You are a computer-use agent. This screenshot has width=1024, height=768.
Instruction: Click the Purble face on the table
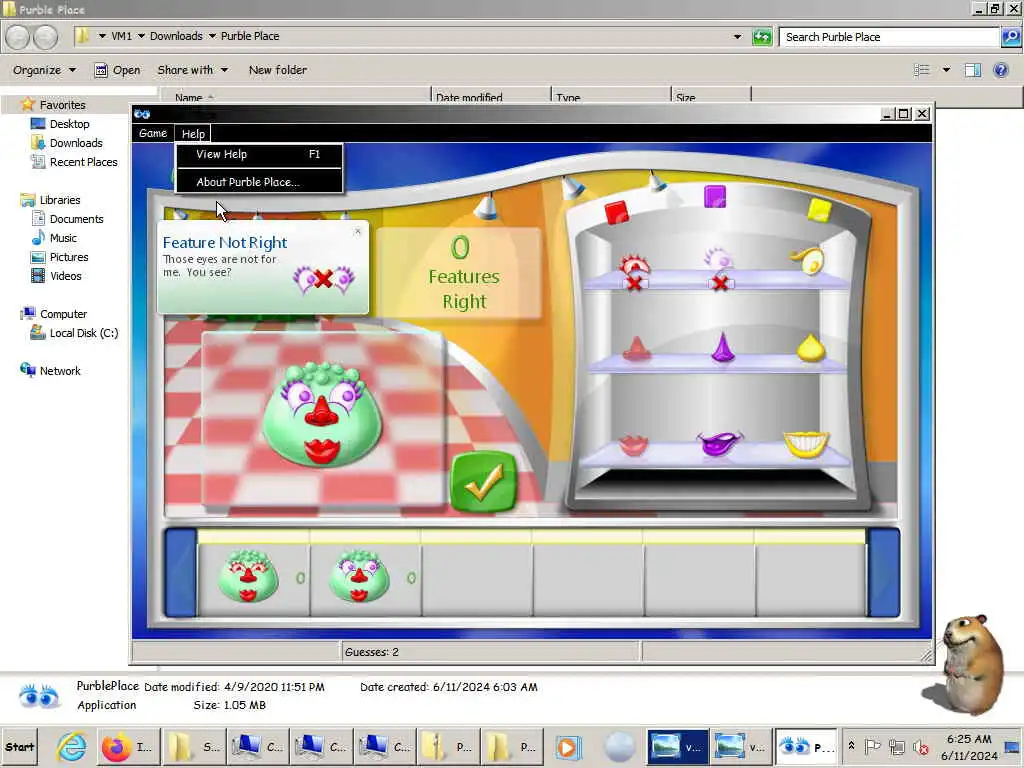click(322, 415)
